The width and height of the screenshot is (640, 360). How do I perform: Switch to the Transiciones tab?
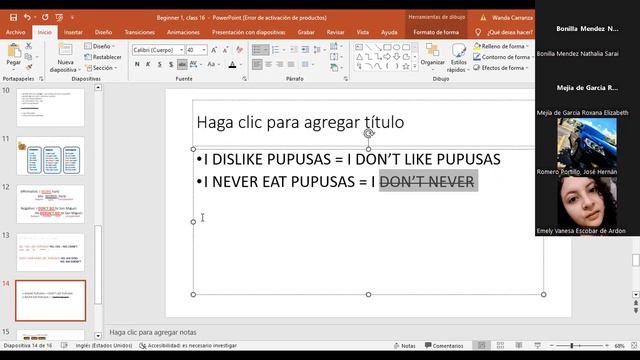[x=140, y=32]
